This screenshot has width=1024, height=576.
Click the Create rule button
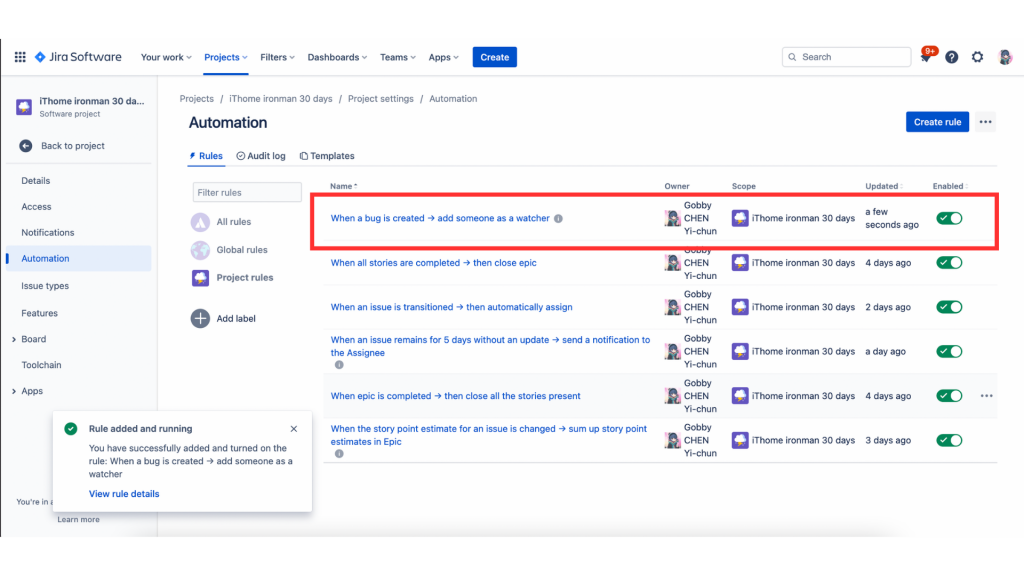(x=937, y=122)
